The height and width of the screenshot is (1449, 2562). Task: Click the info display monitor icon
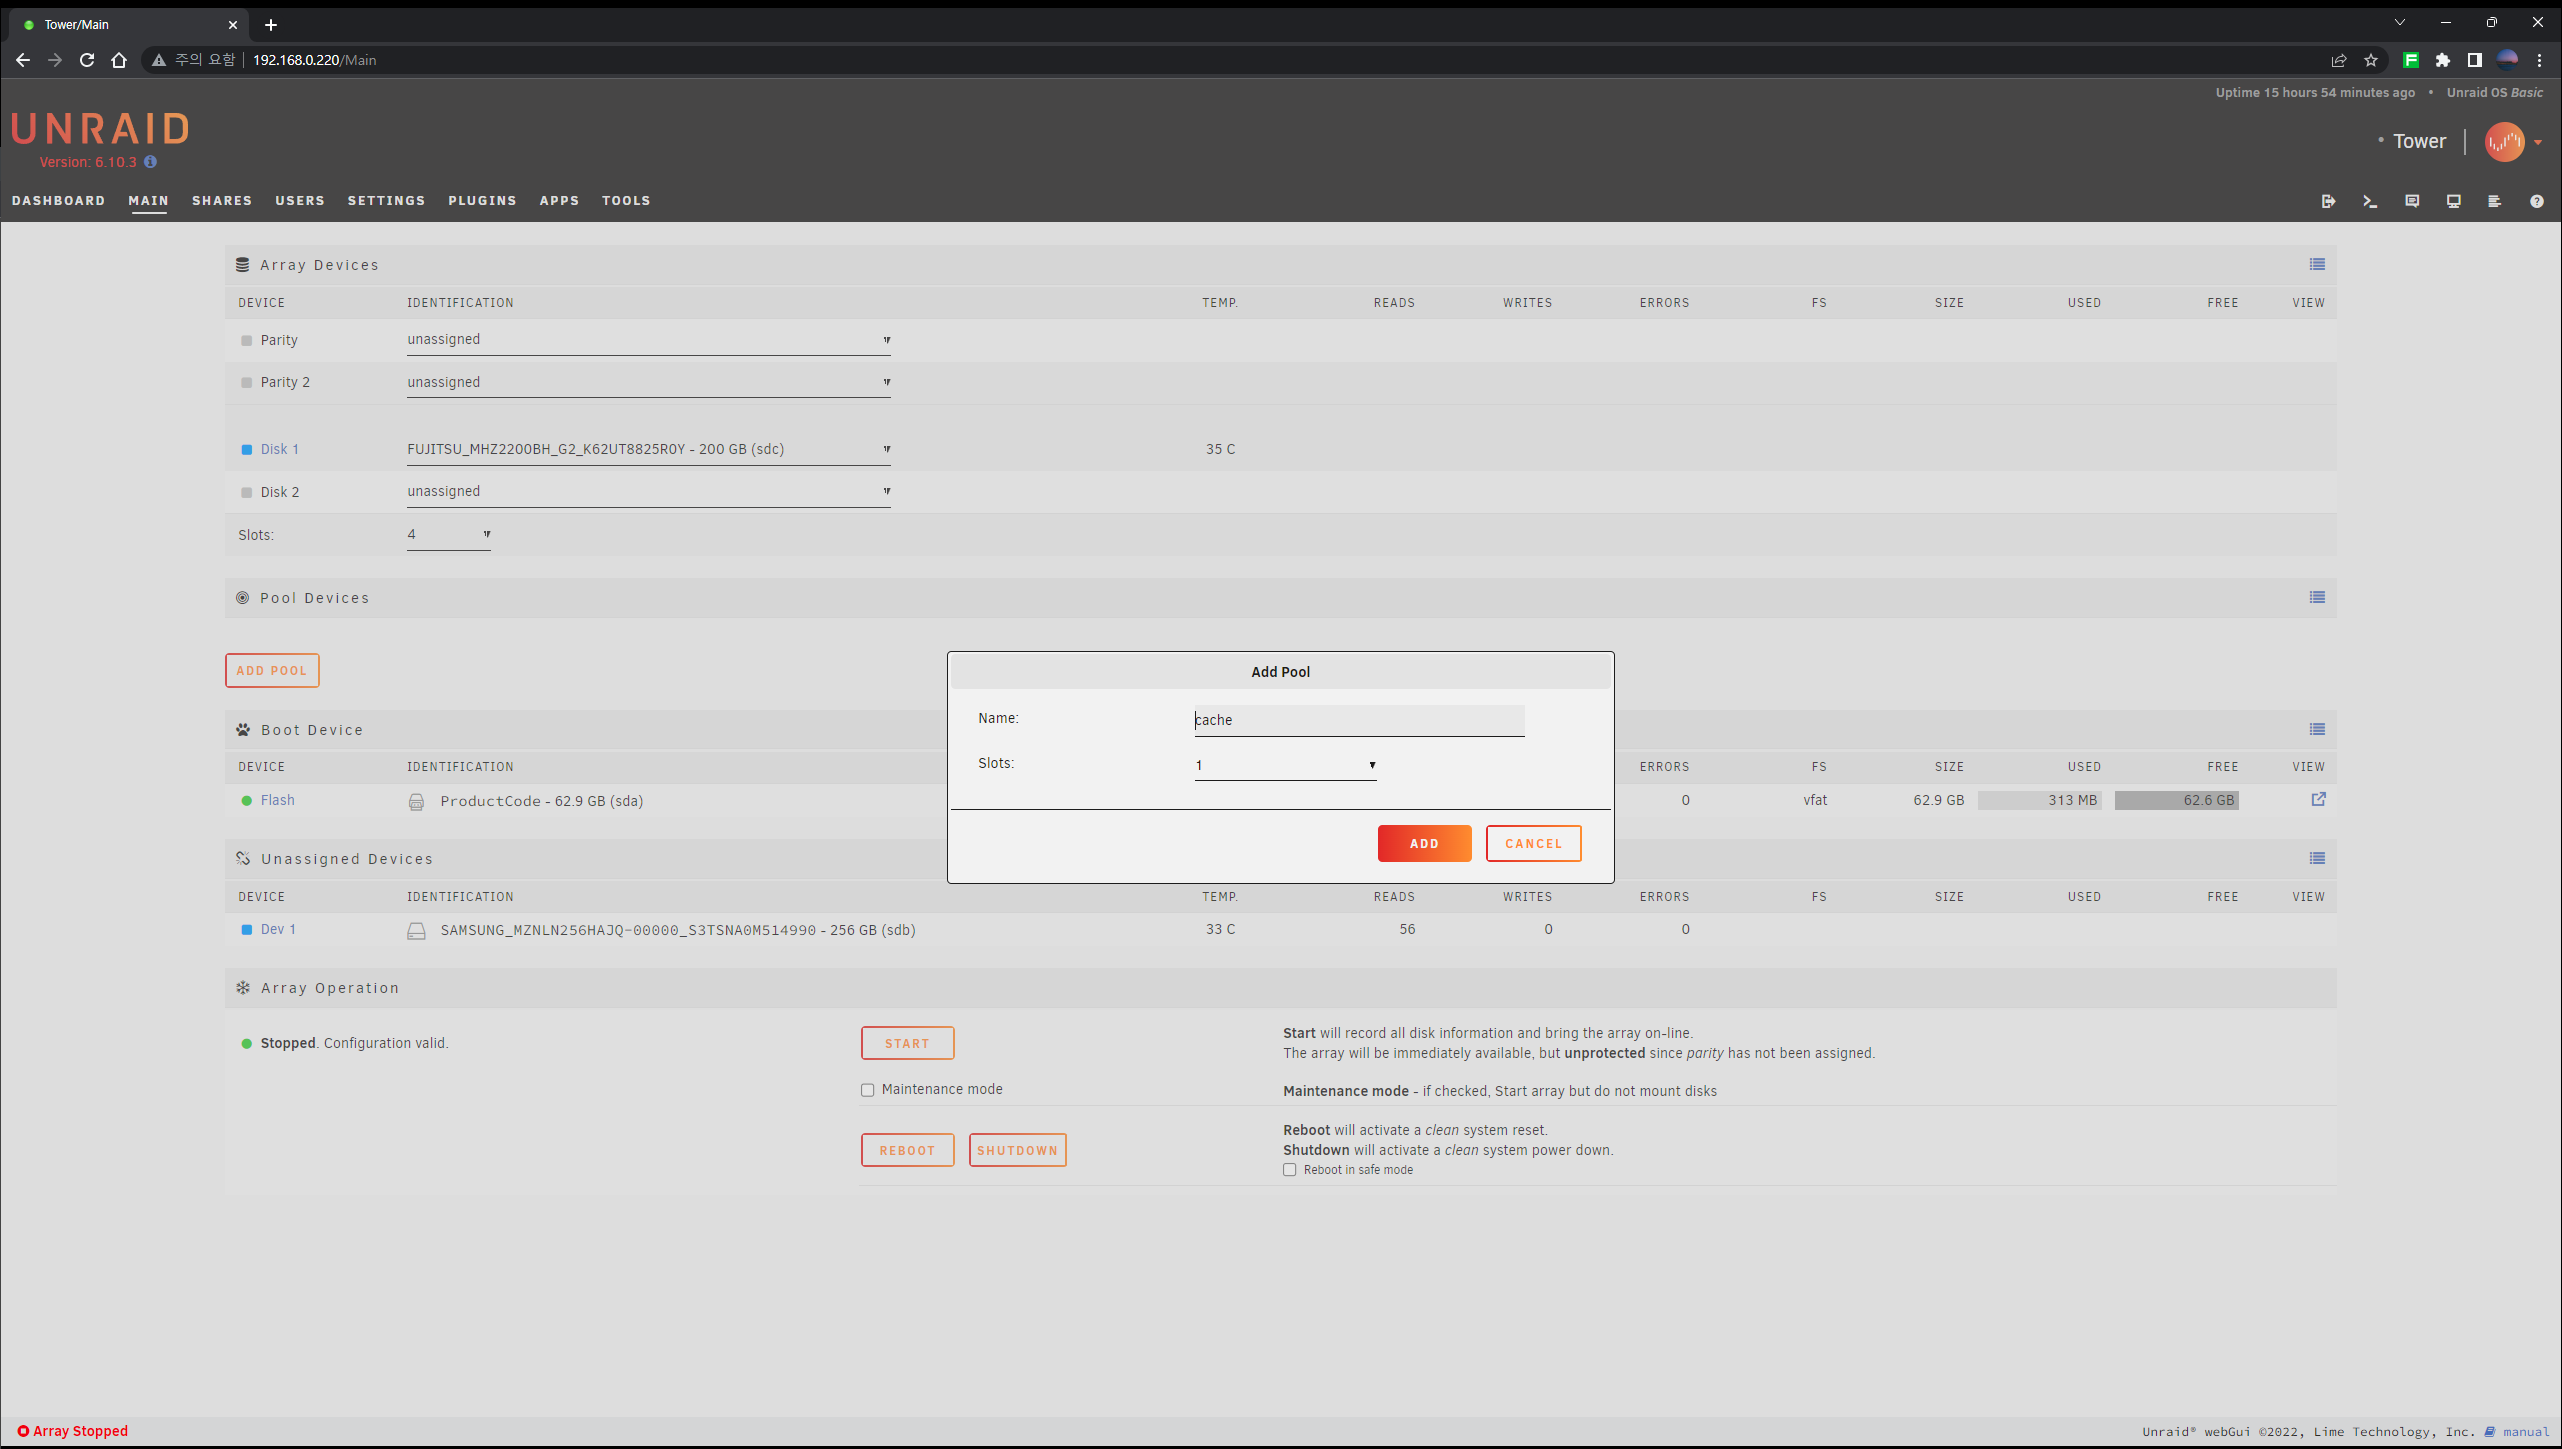[x=2453, y=201]
